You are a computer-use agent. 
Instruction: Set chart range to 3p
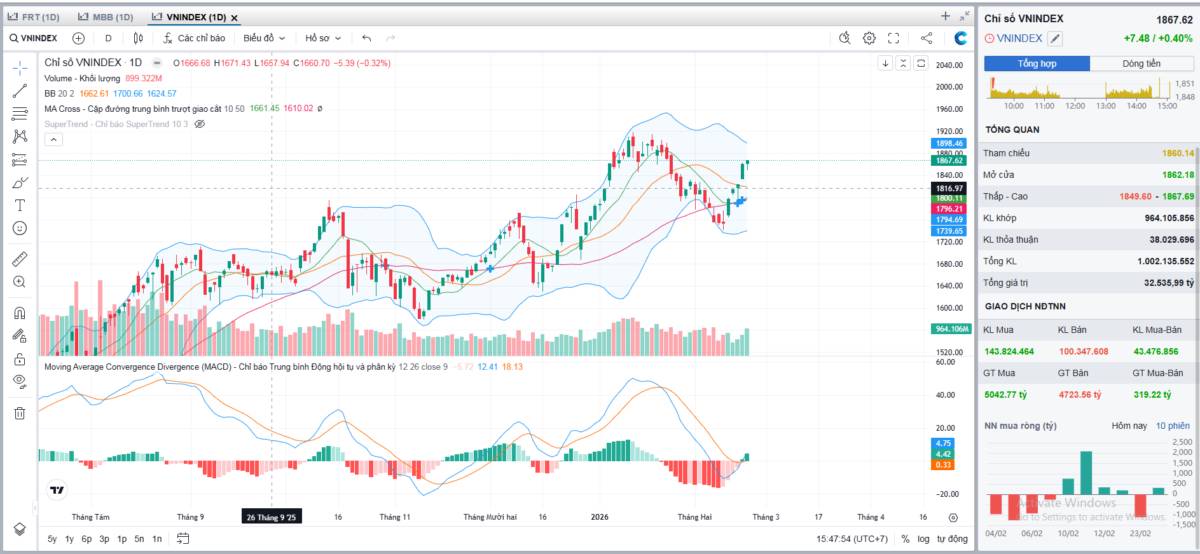tap(104, 539)
